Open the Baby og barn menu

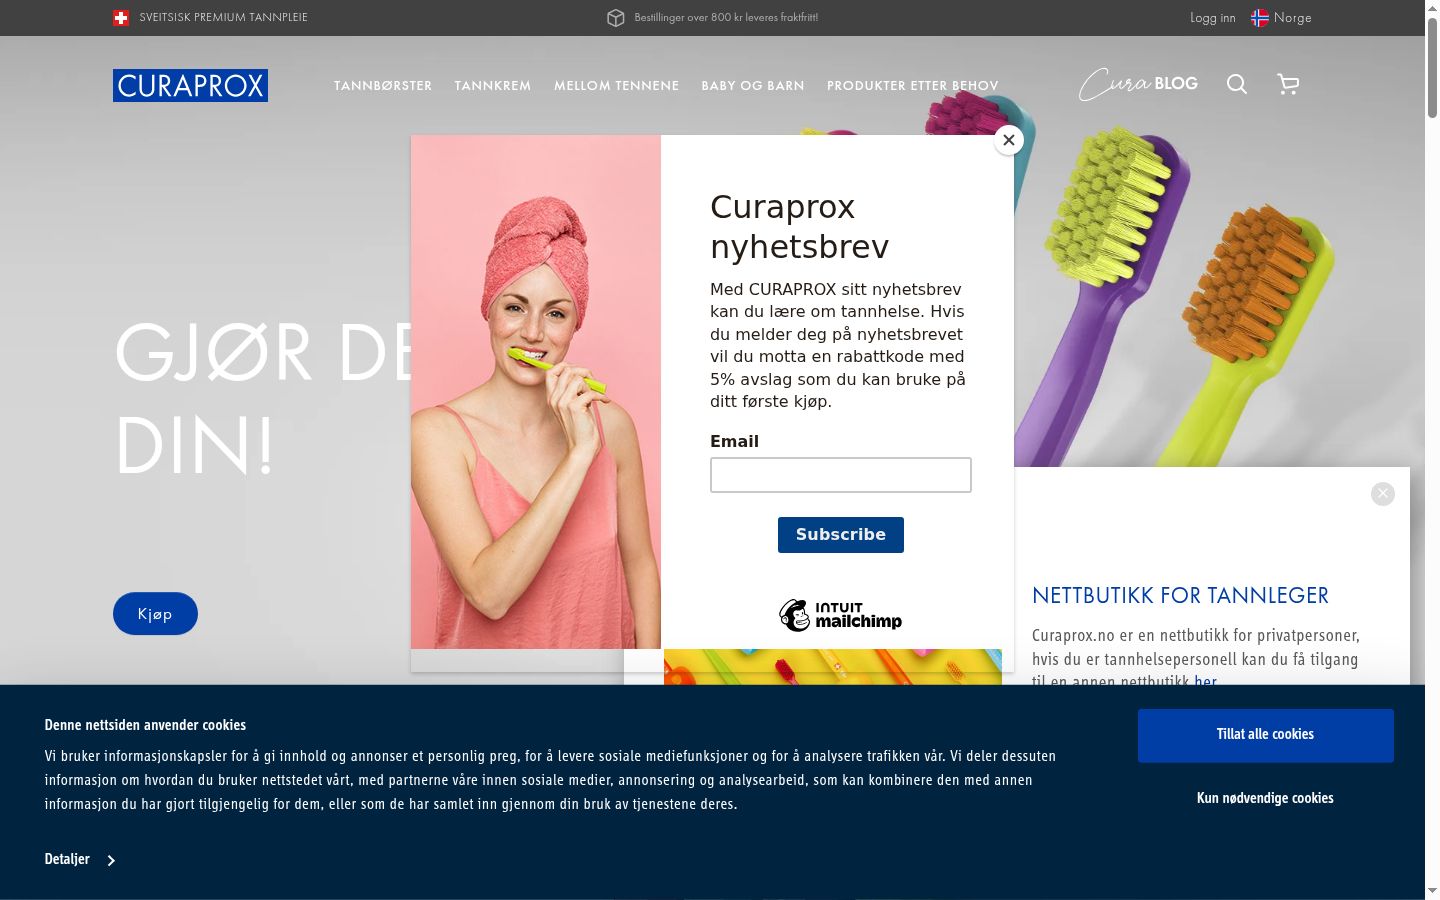point(753,86)
